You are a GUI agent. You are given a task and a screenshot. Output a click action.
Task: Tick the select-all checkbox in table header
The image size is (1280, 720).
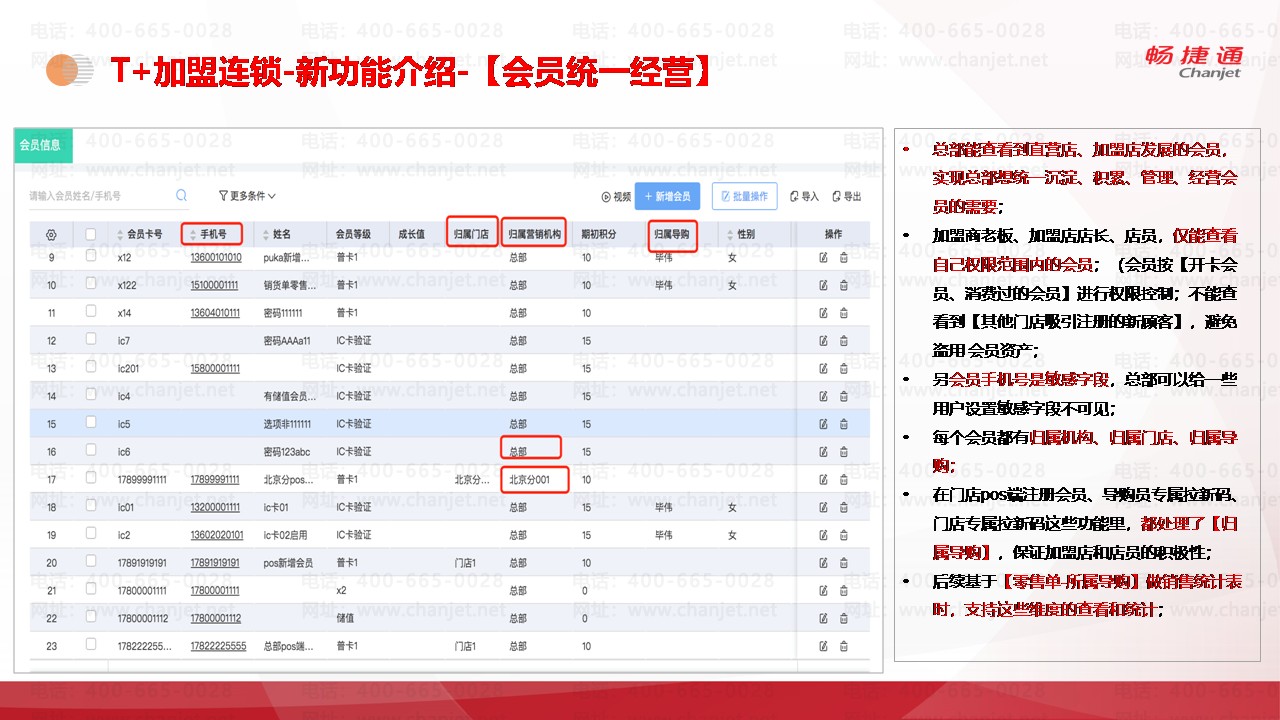91,235
